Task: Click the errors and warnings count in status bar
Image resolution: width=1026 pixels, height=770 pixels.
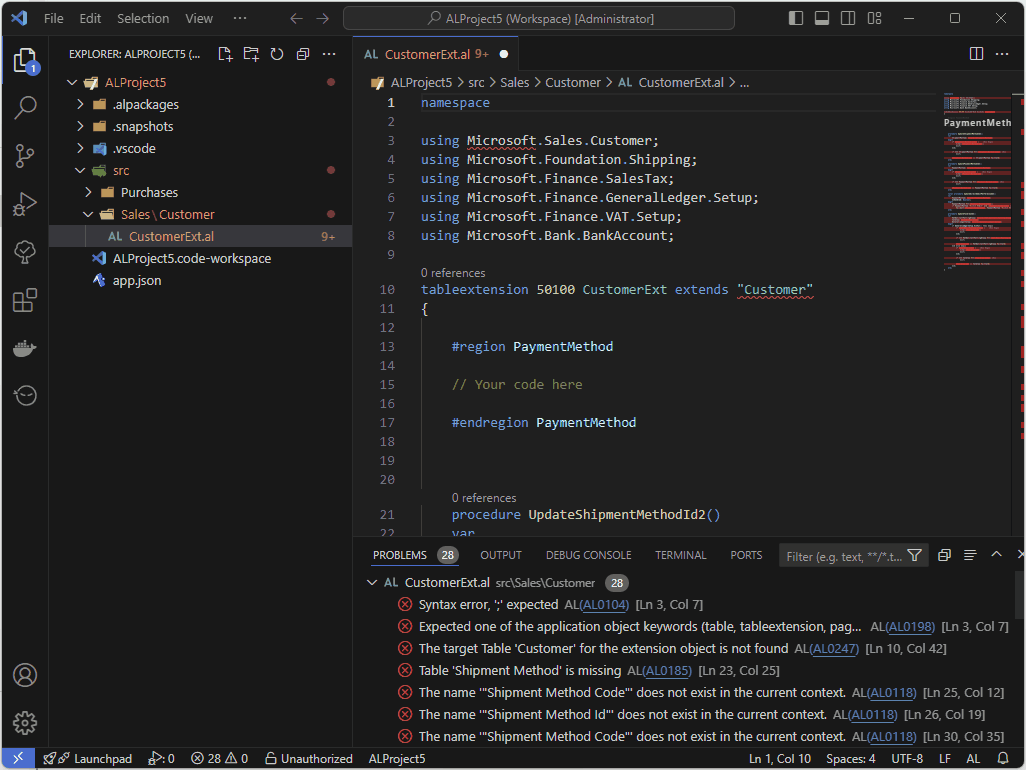Action: point(219,758)
